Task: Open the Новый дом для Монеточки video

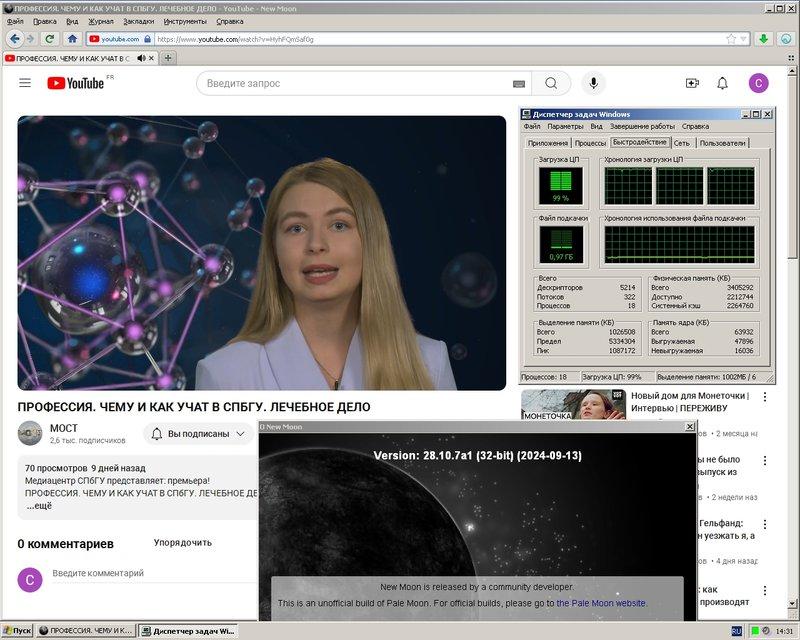Action: [x=690, y=402]
